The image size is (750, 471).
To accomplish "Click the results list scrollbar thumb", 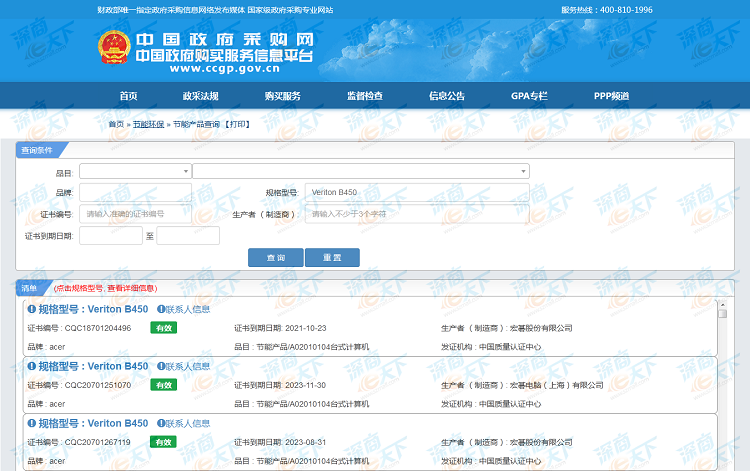I will coord(722,314).
